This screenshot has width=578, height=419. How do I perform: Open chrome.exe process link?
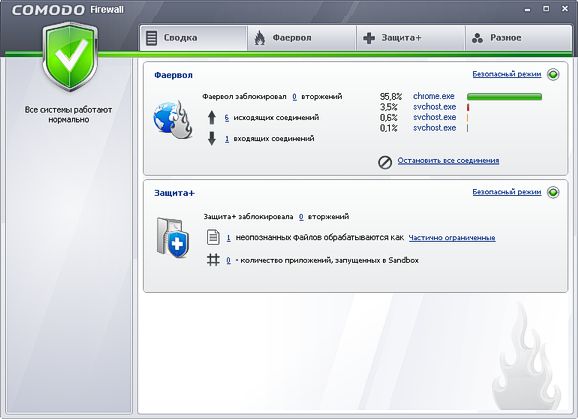(x=434, y=96)
